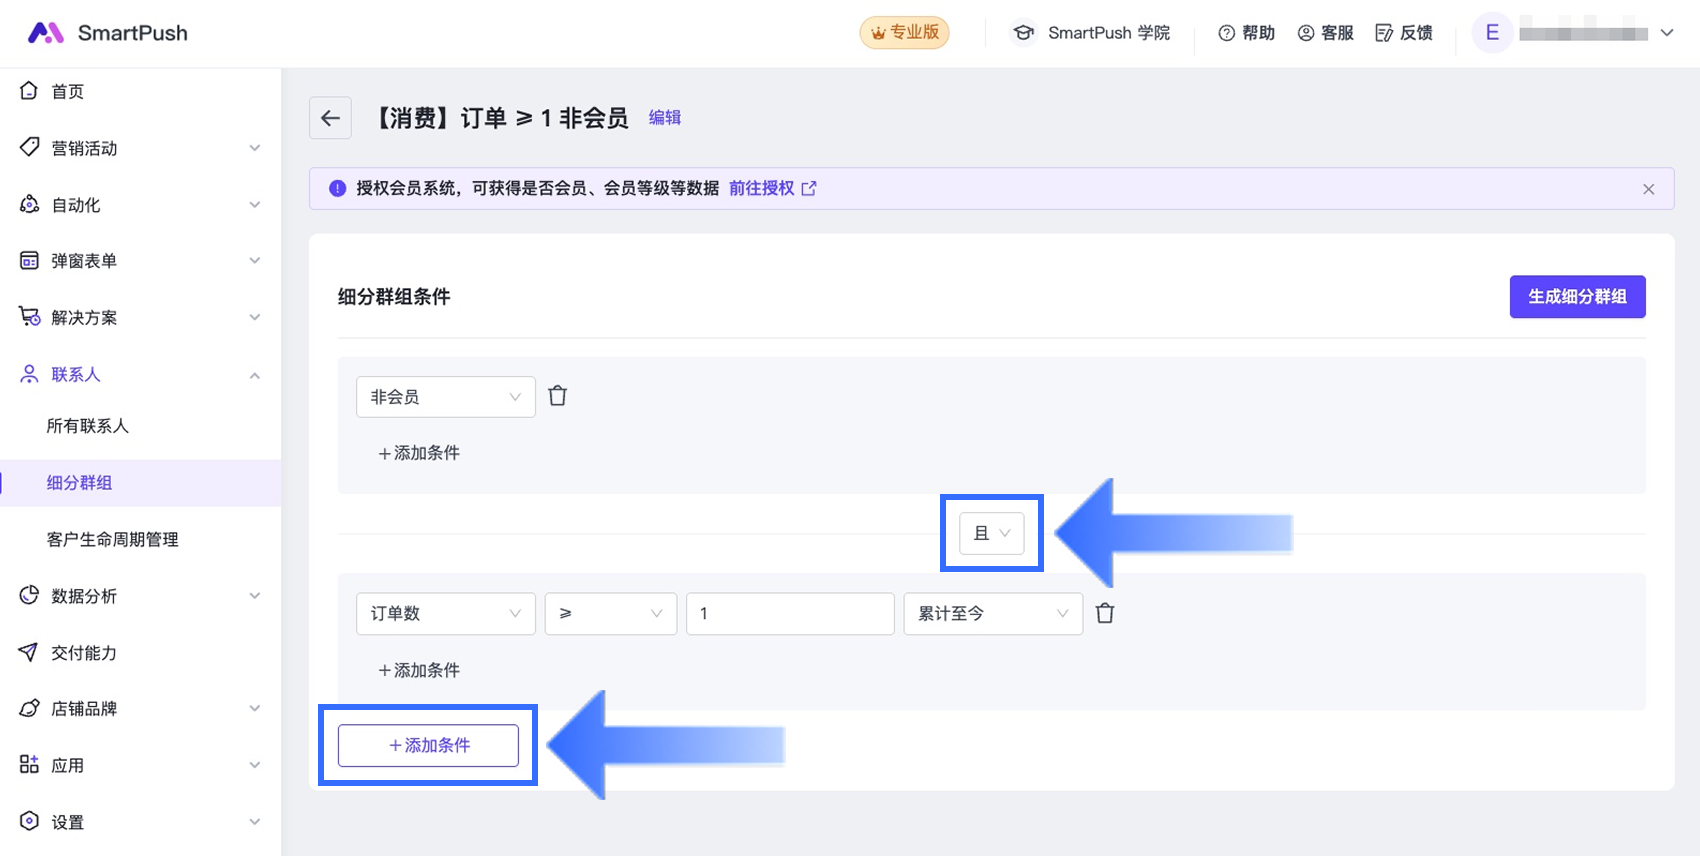This screenshot has width=1700, height=856.
Task: Click the 反馈 feedback icon
Action: (1384, 33)
